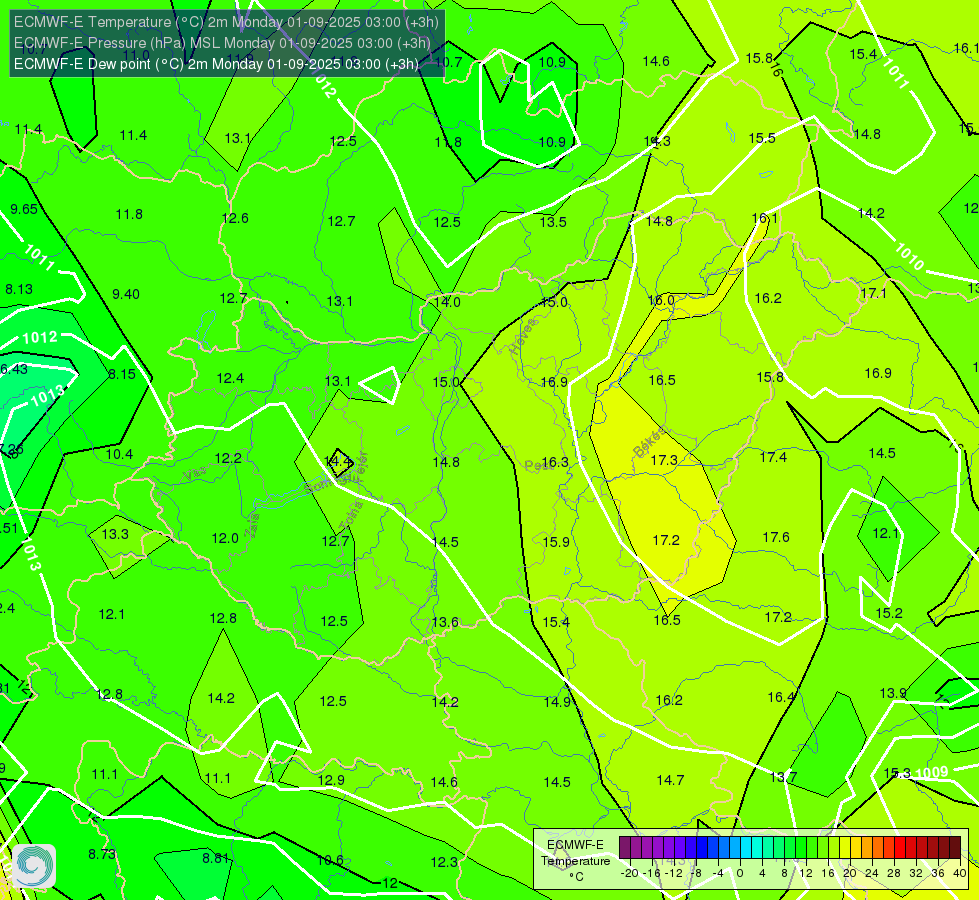979x900 pixels.
Task: Click the 14.9 temperature value
Action: click(557, 702)
